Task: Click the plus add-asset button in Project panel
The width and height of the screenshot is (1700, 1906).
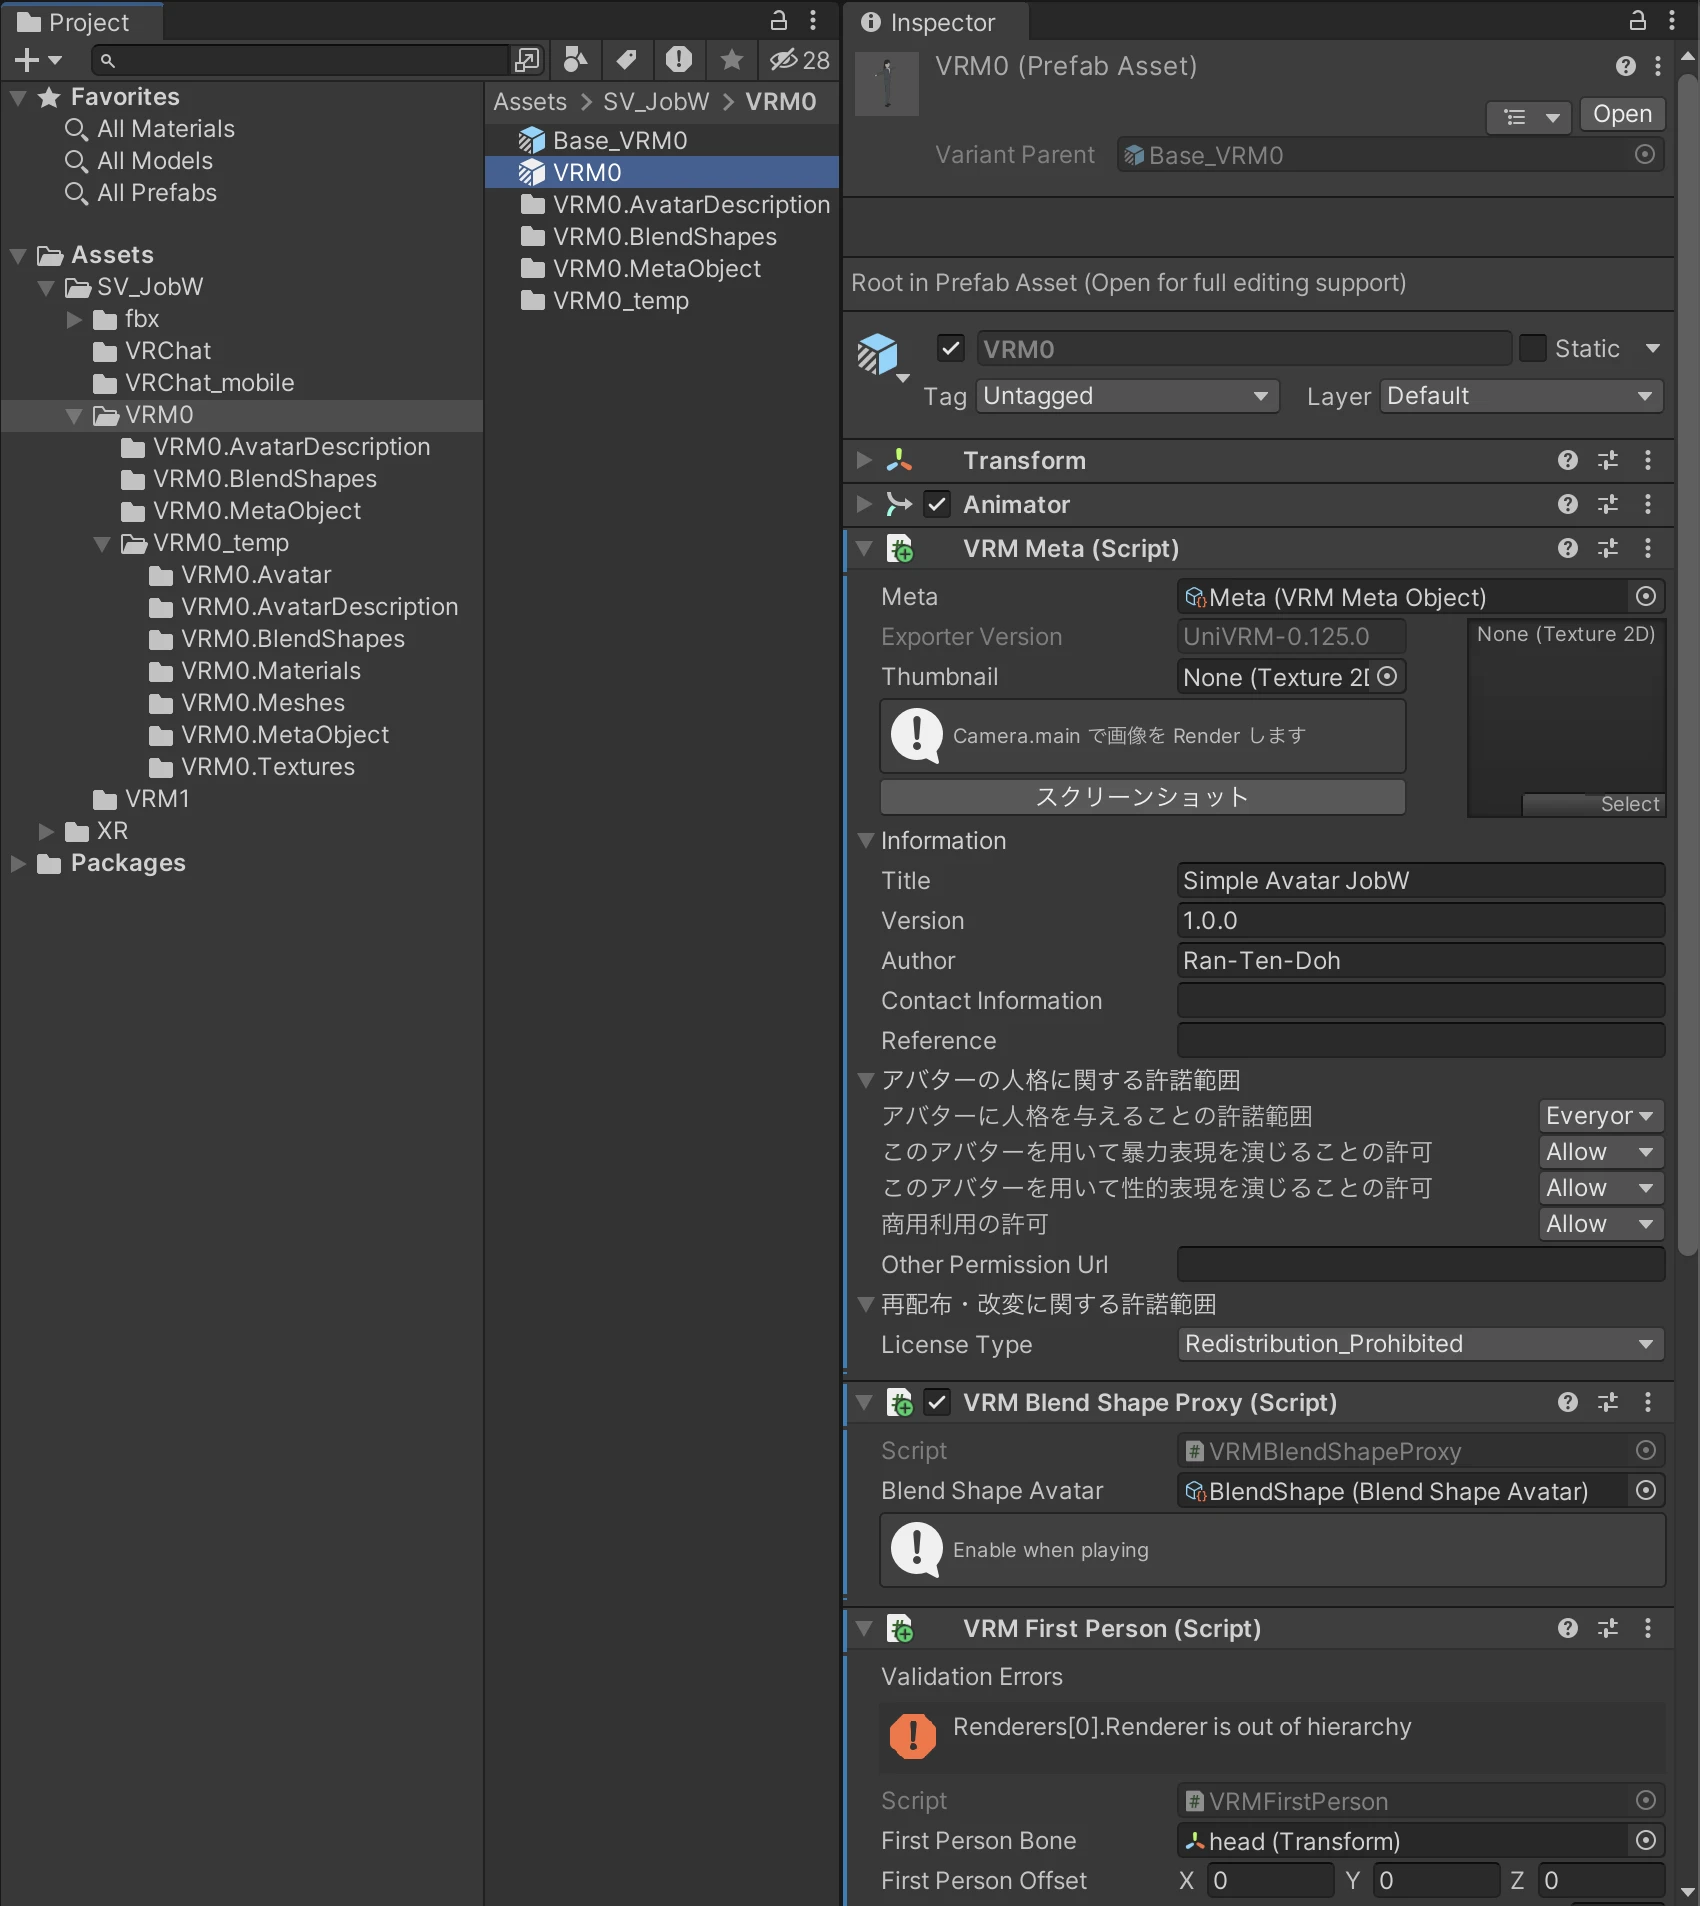Action: [x=38, y=60]
